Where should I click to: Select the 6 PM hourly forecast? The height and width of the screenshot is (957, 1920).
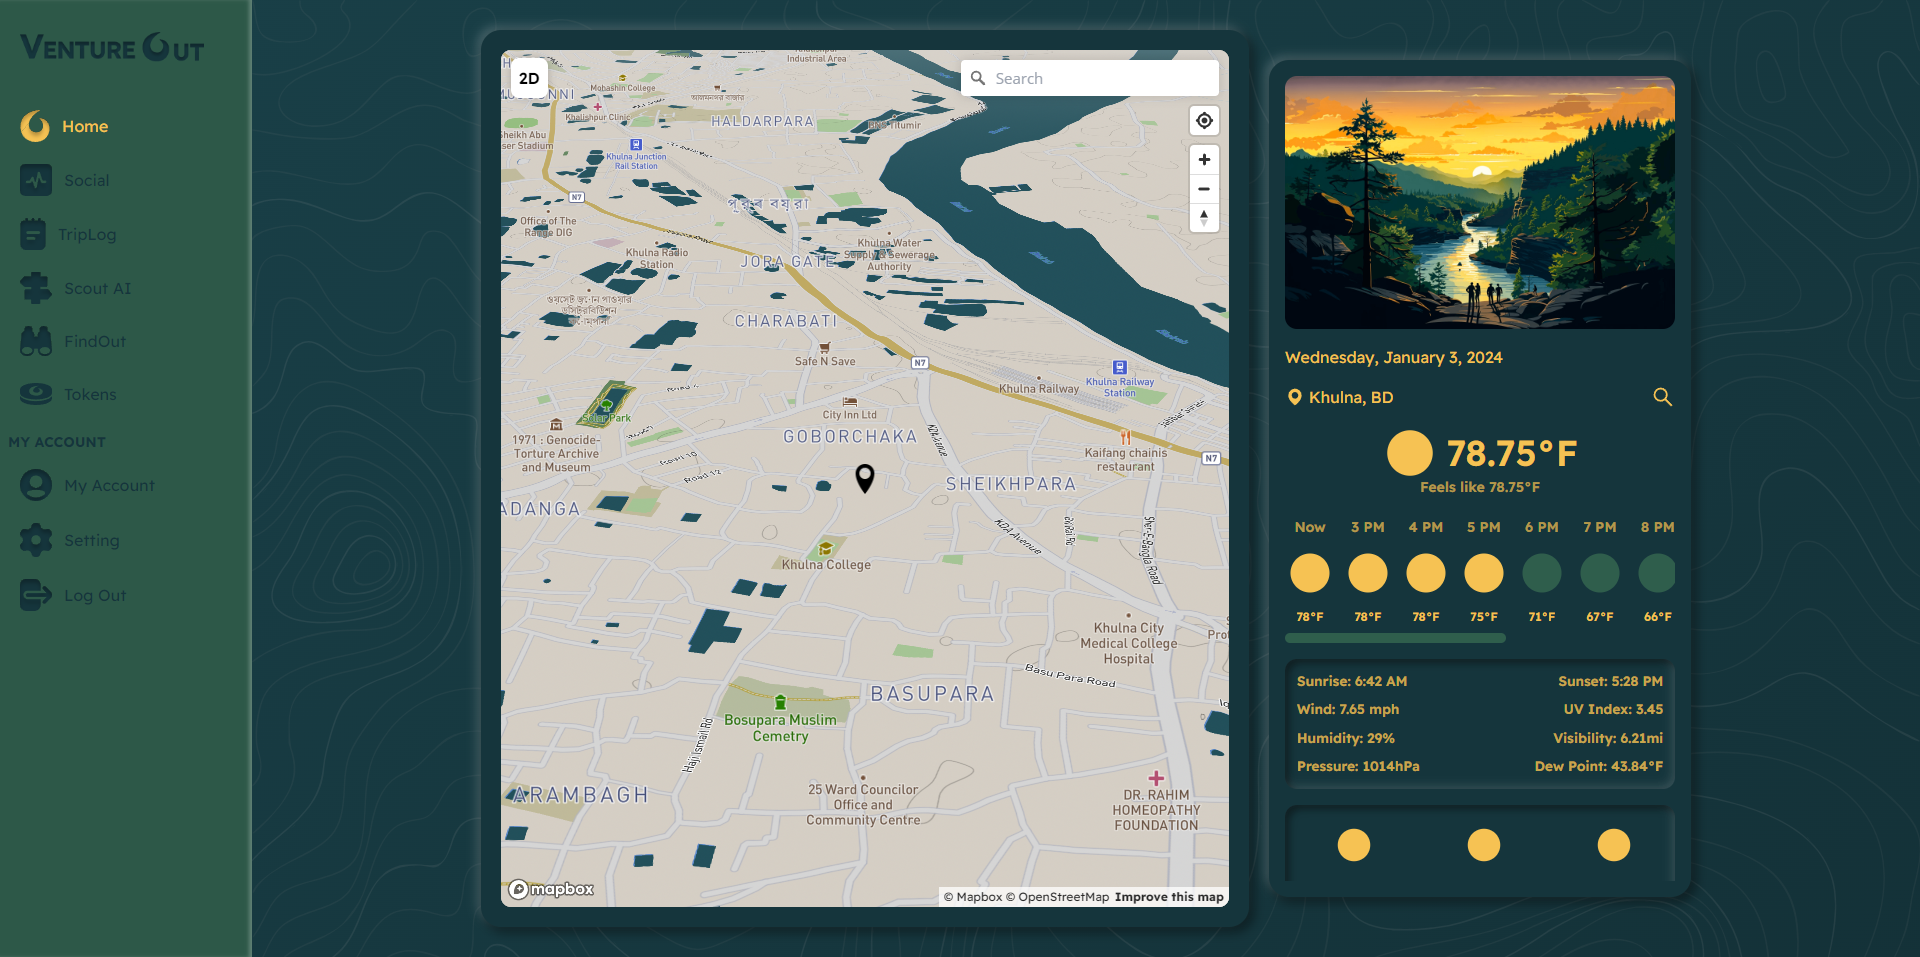click(1542, 572)
